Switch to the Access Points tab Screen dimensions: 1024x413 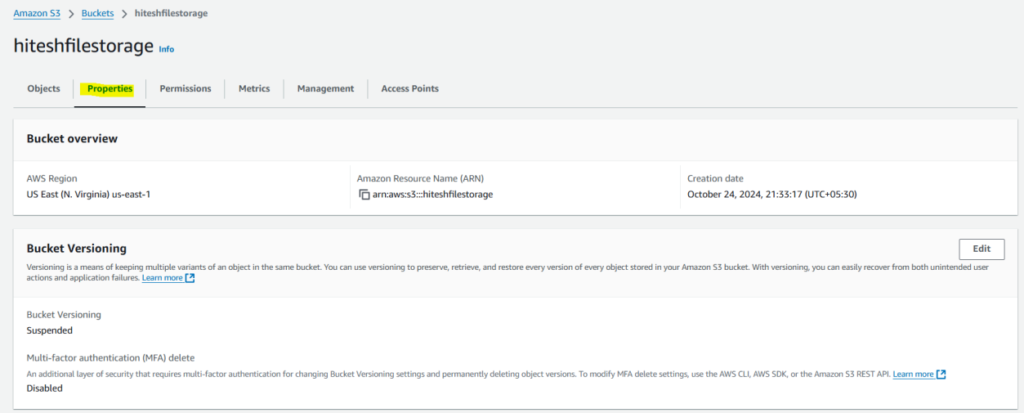pyautogui.click(x=409, y=89)
